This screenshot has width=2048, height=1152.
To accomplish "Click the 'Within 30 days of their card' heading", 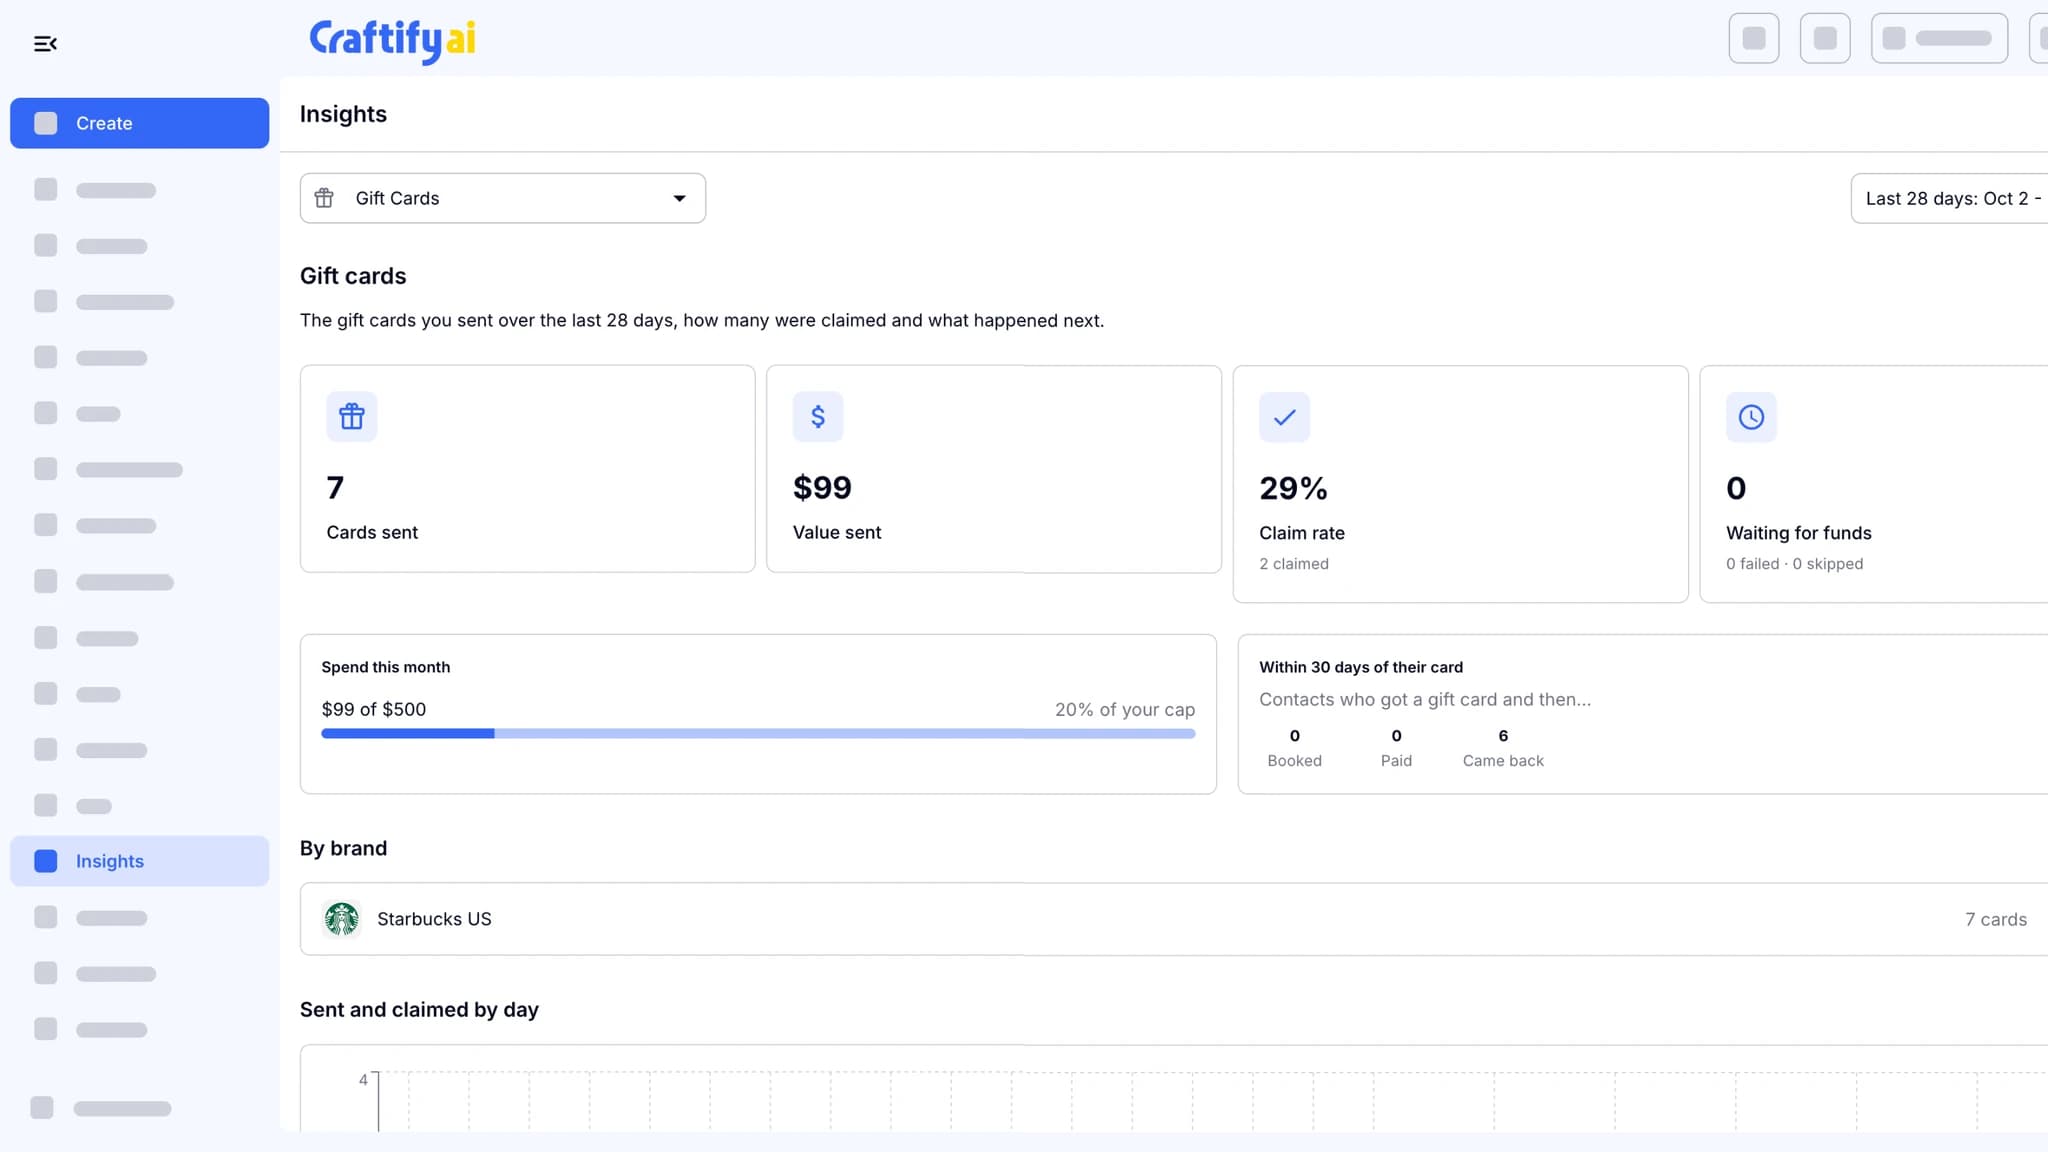I will (x=1360, y=667).
